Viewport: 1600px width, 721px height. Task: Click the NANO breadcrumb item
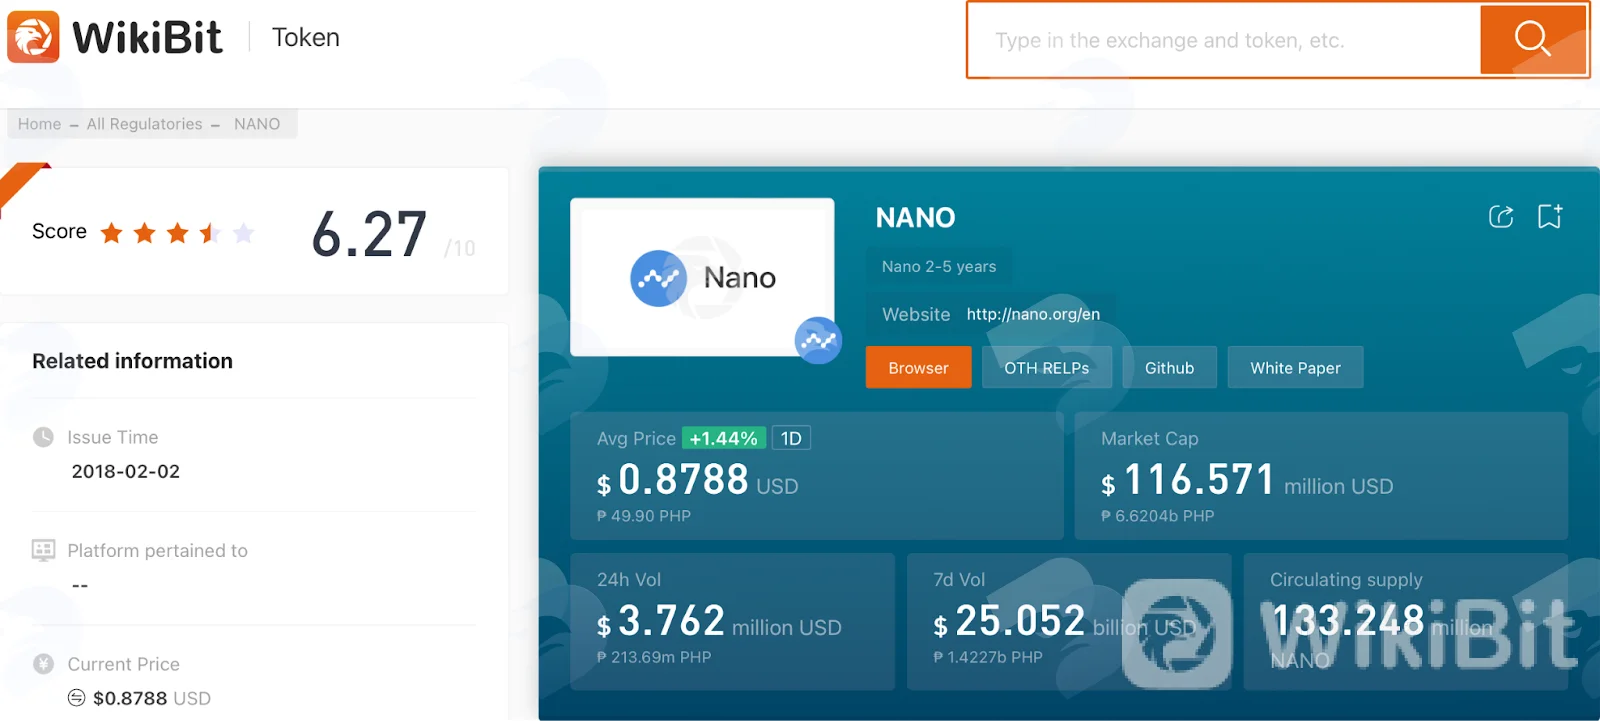[x=257, y=124]
